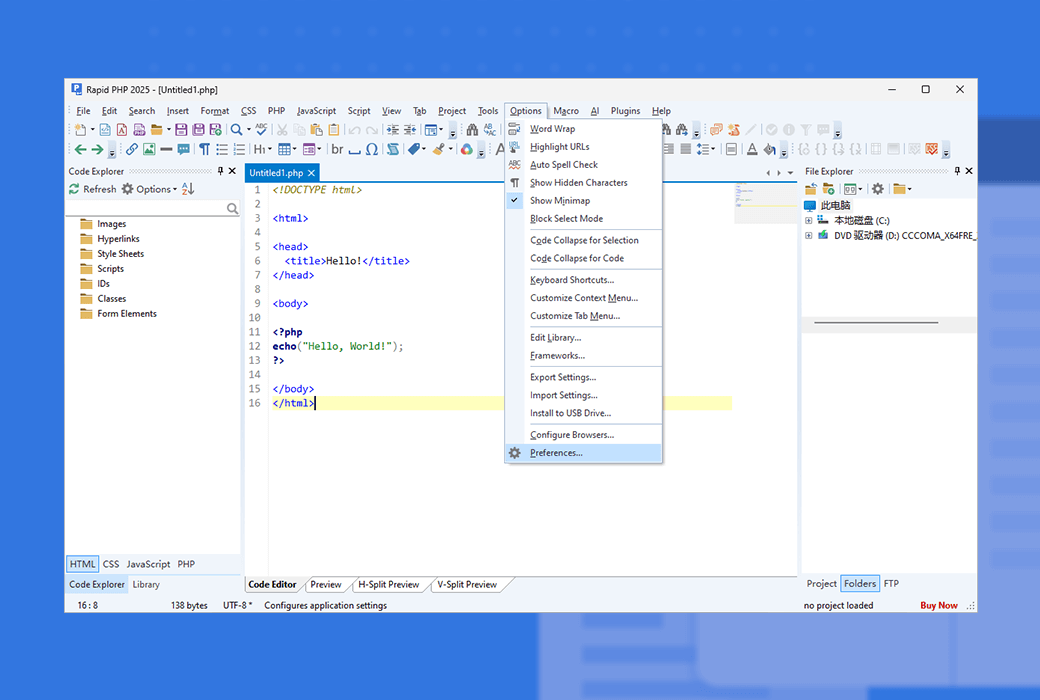The width and height of the screenshot is (1040, 700).
Task: Toggle Highlight URLs option
Action: coord(584,147)
